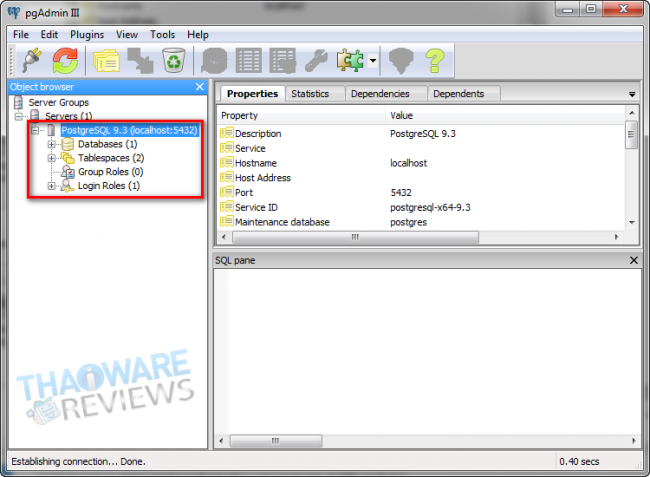Drop the object using the recycle bin icon

point(174,61)
